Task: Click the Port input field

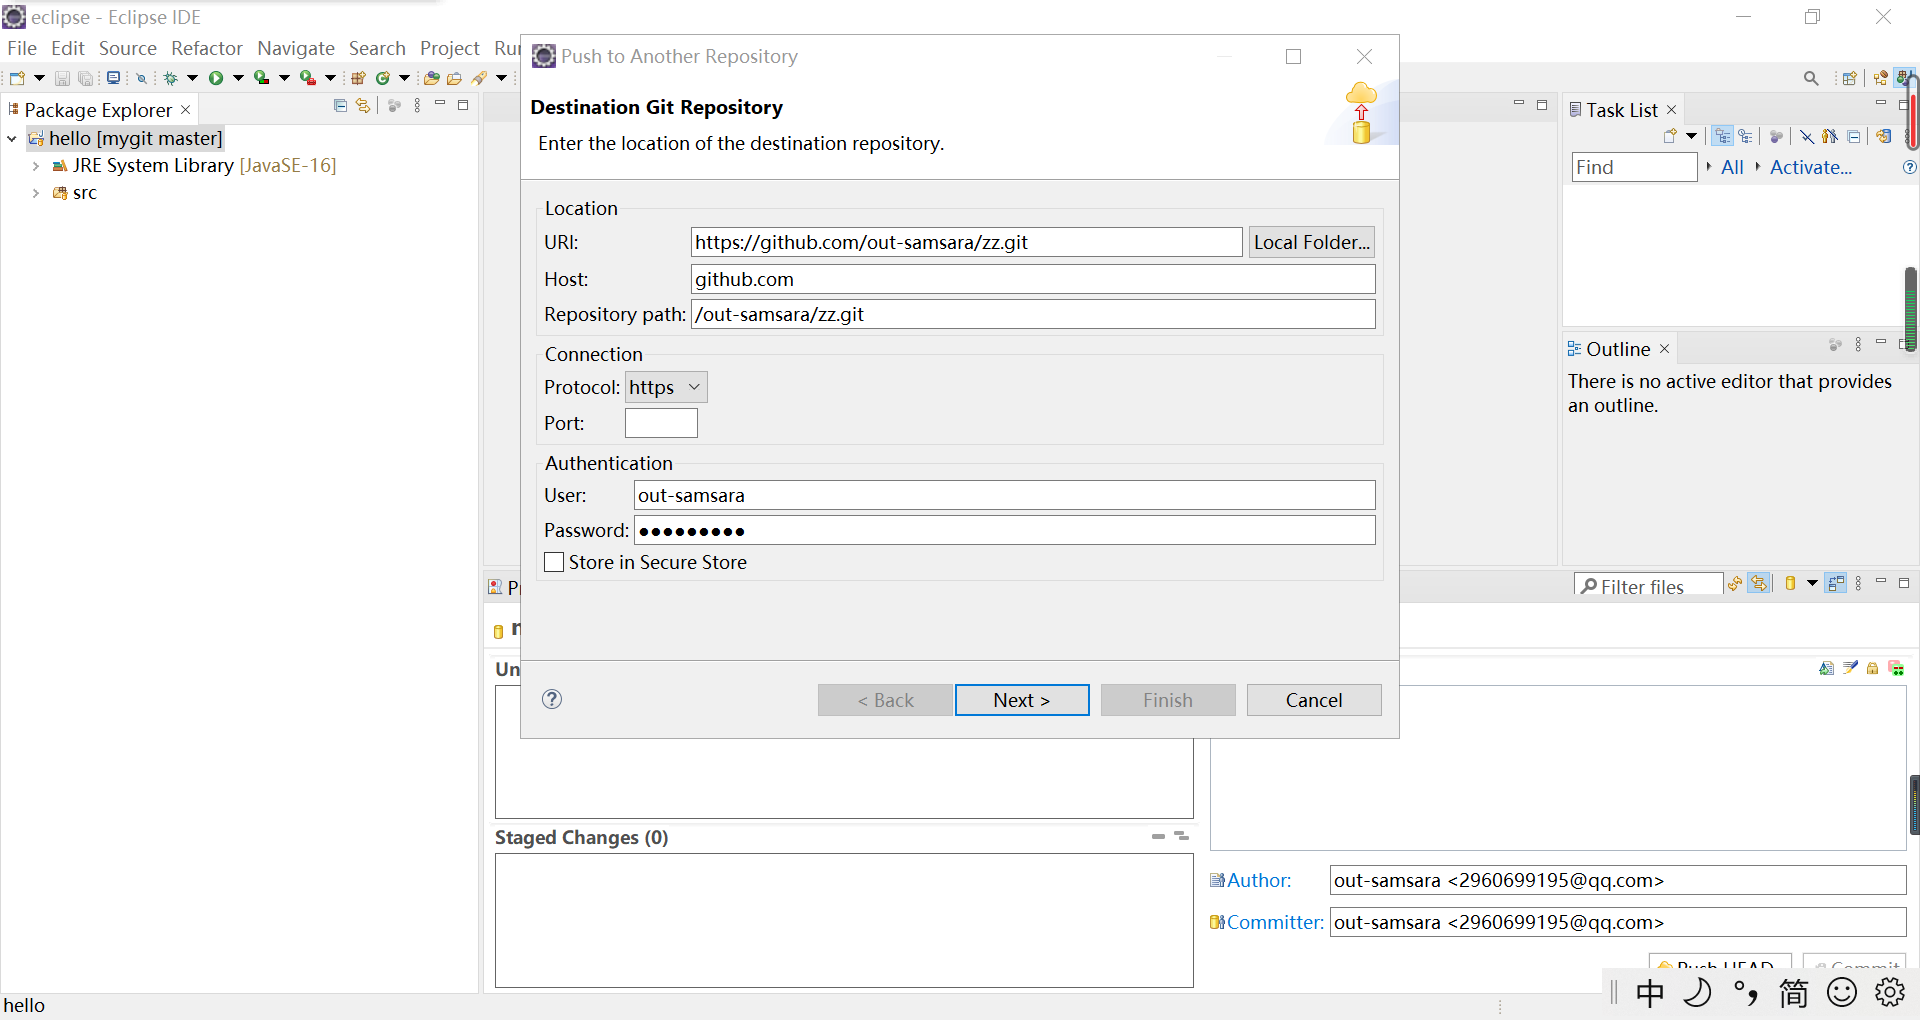Action: pyautogui.click(x=661, y=423)
